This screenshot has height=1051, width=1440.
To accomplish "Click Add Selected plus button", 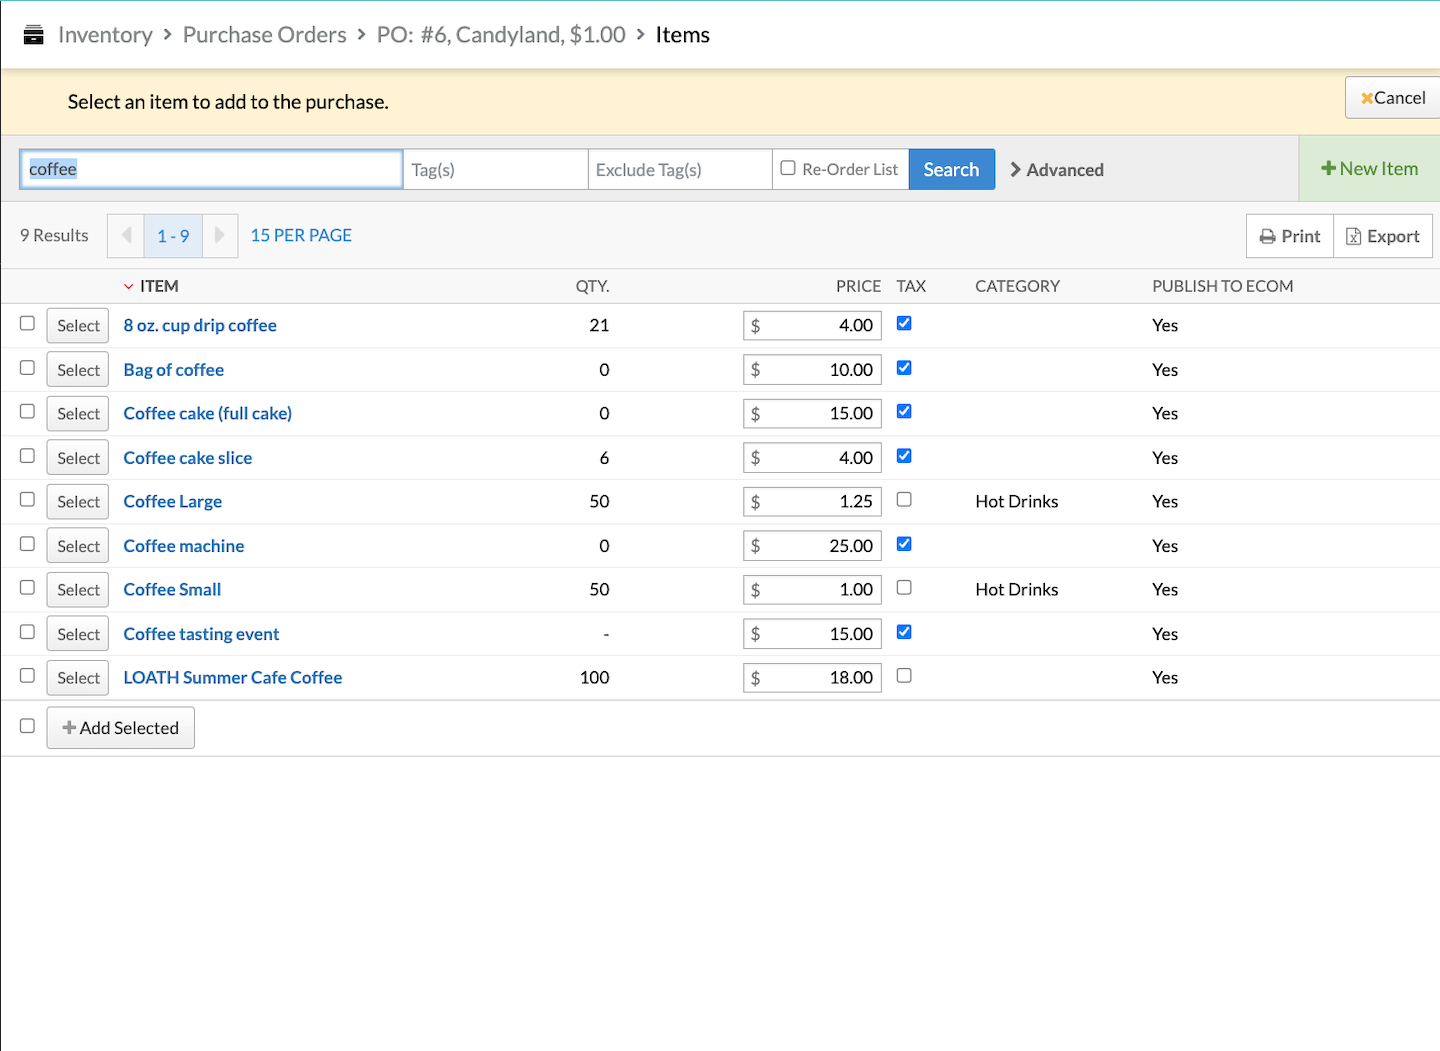I will click(x=121, y=728).
